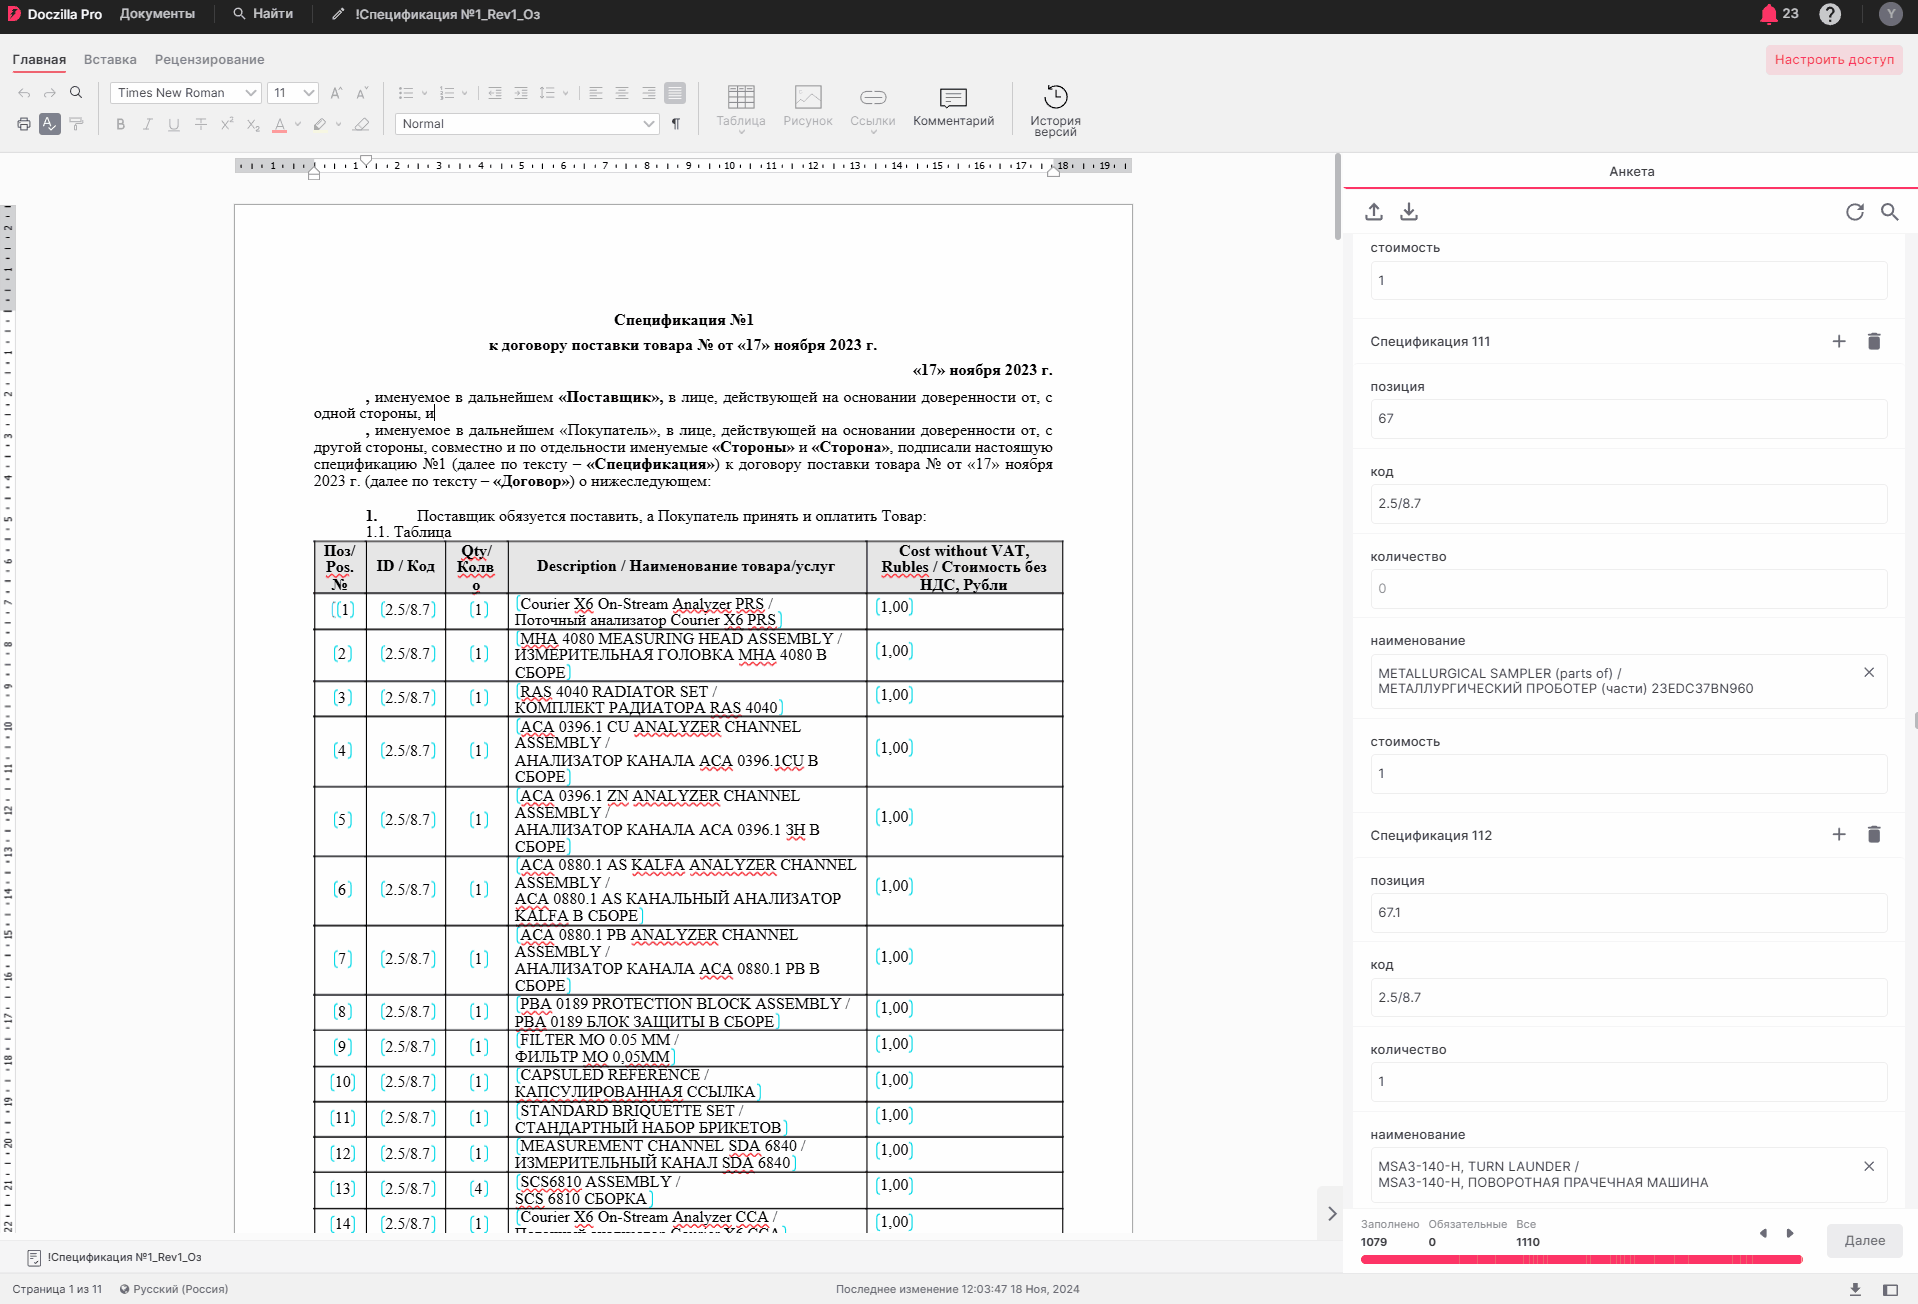Toggle justified alignment
This screenshot has width=1918, height=1304.
click(x=675, y=93)
